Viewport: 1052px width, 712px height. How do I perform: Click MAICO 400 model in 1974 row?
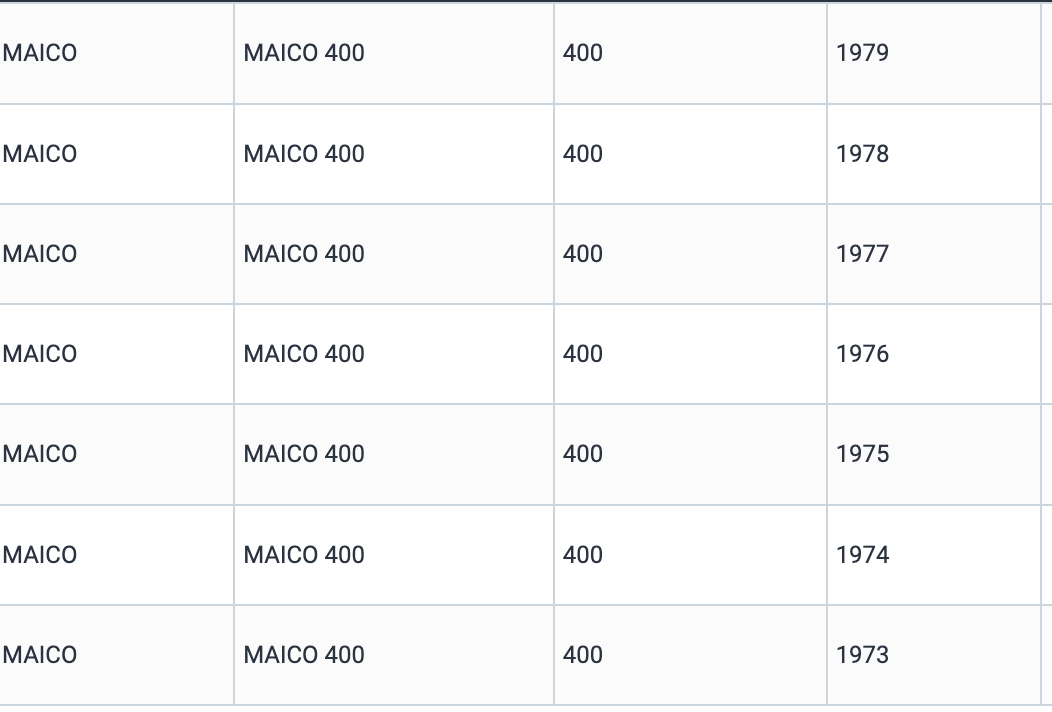pos(304,555)
